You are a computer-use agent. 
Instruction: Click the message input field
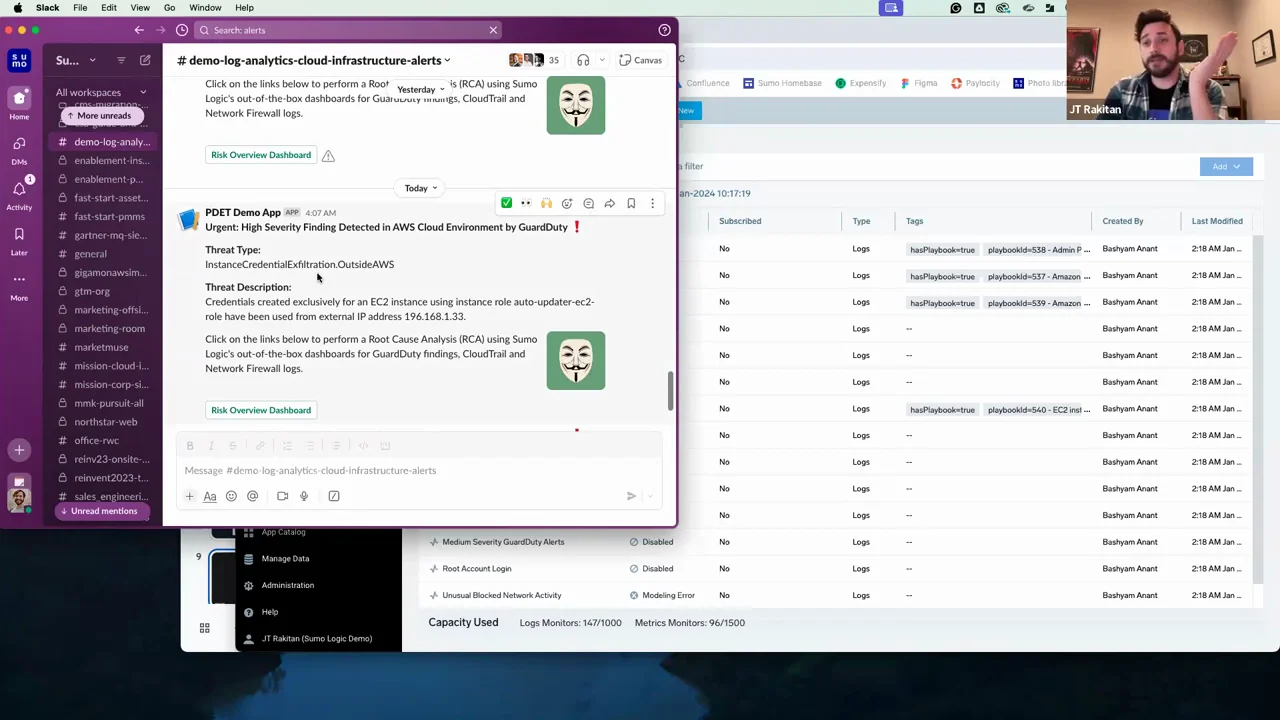point(420,470)
